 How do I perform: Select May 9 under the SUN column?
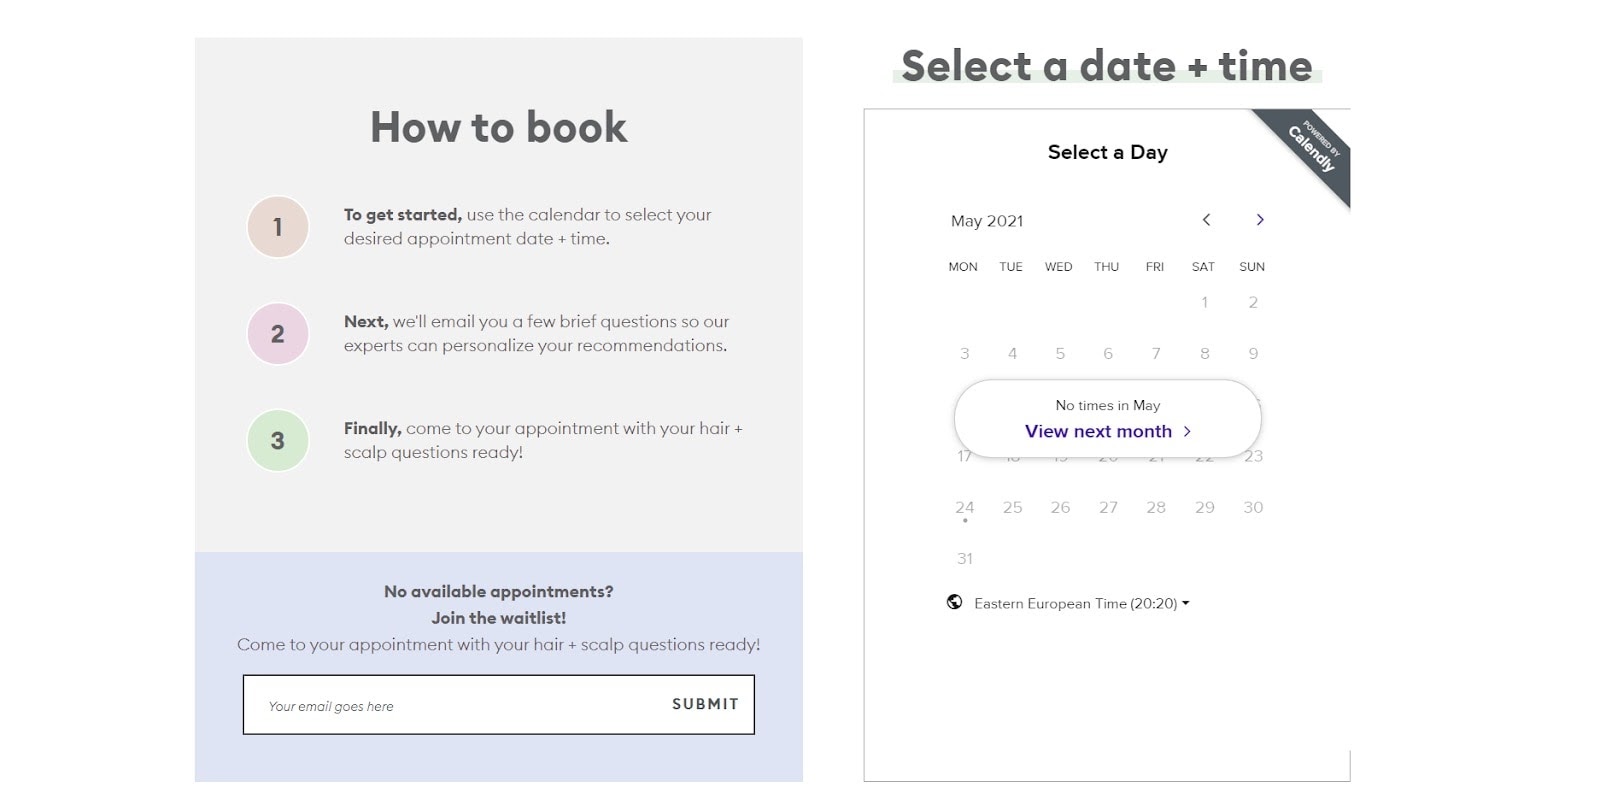click(1252, 353)
